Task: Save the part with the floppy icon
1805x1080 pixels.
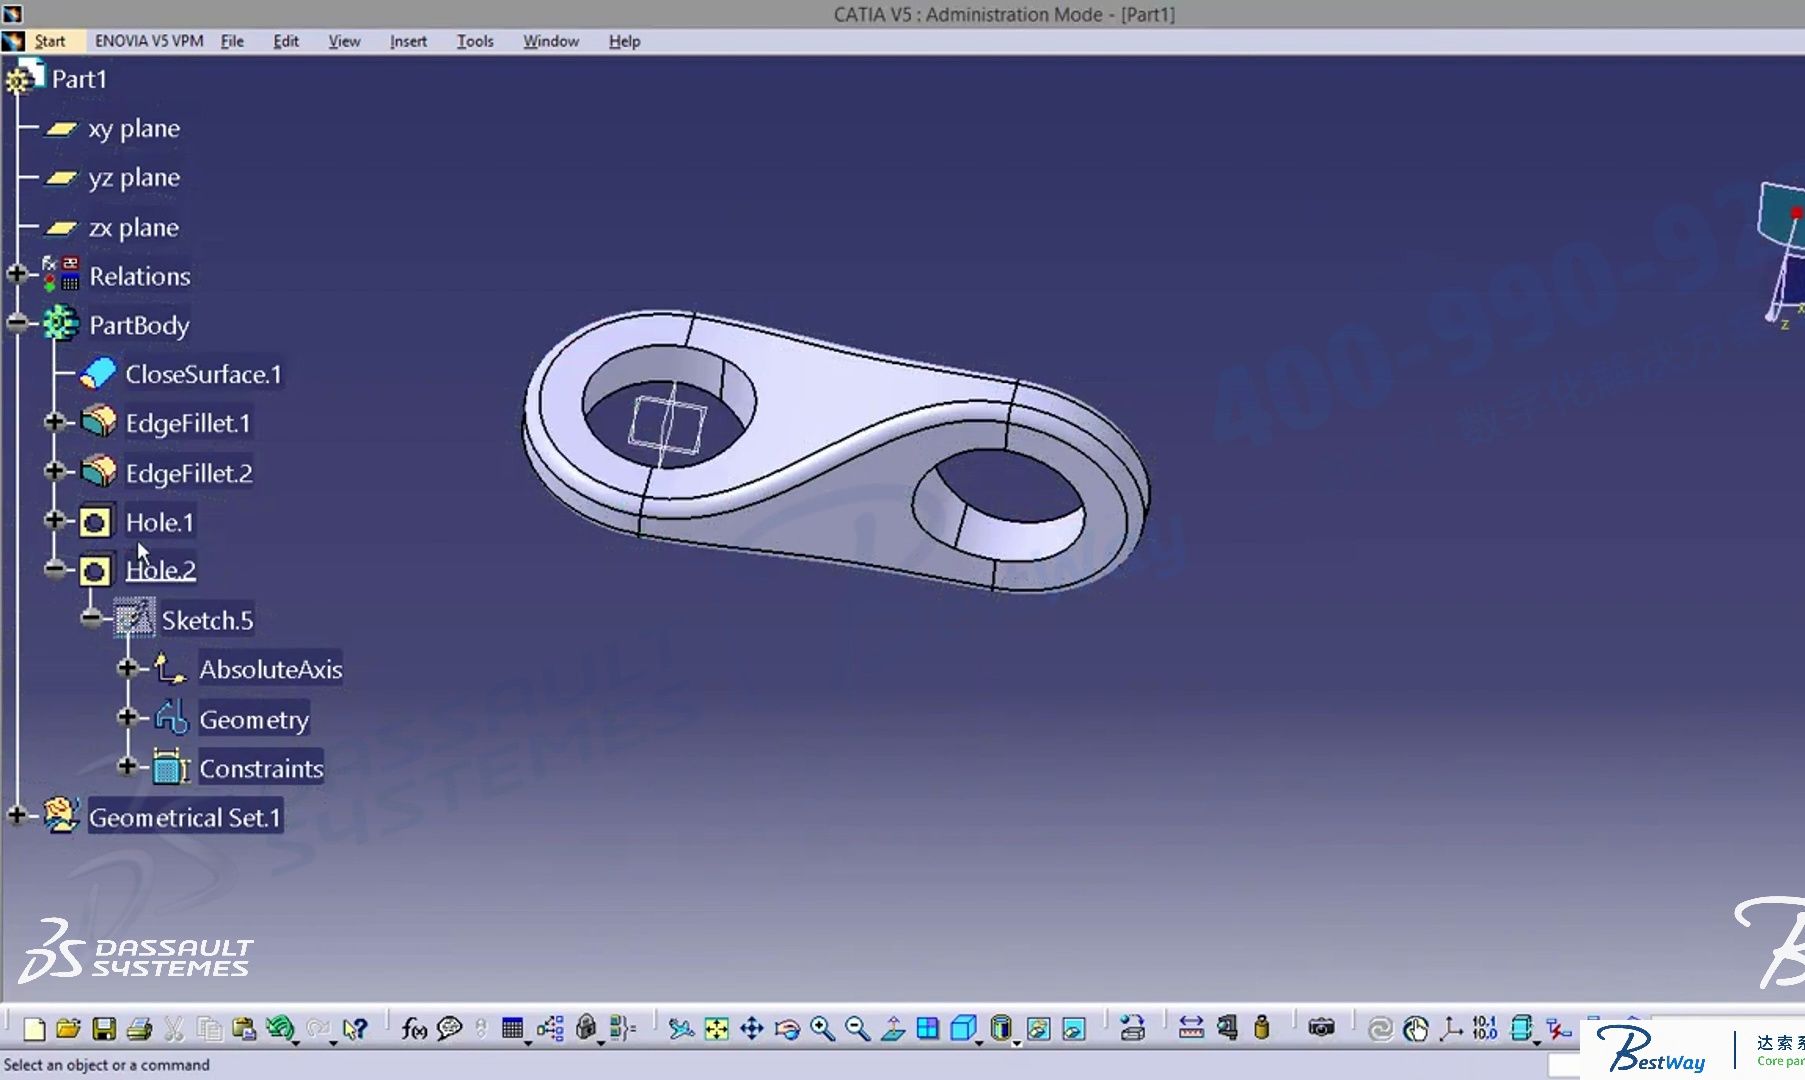Action: pos(104,1028)
